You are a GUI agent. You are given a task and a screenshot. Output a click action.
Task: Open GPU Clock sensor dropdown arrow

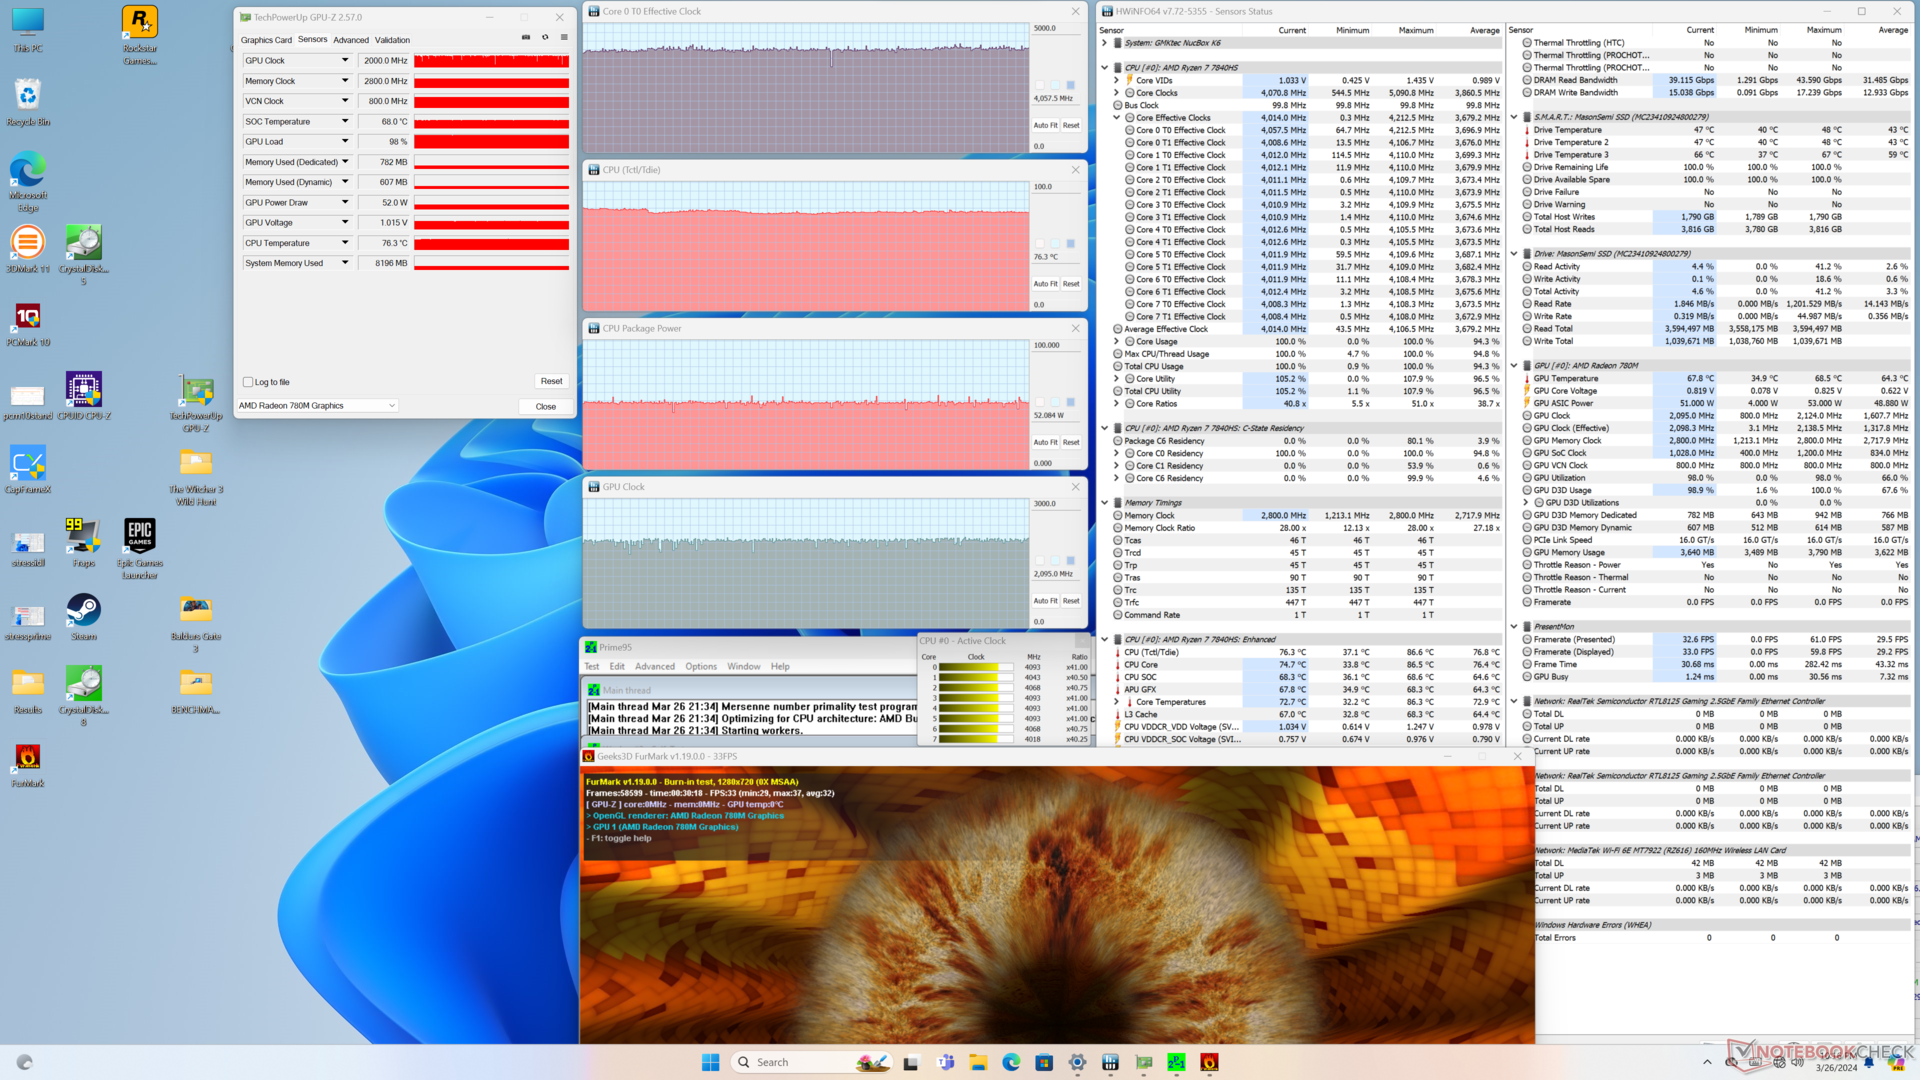[x=345, y=61]
